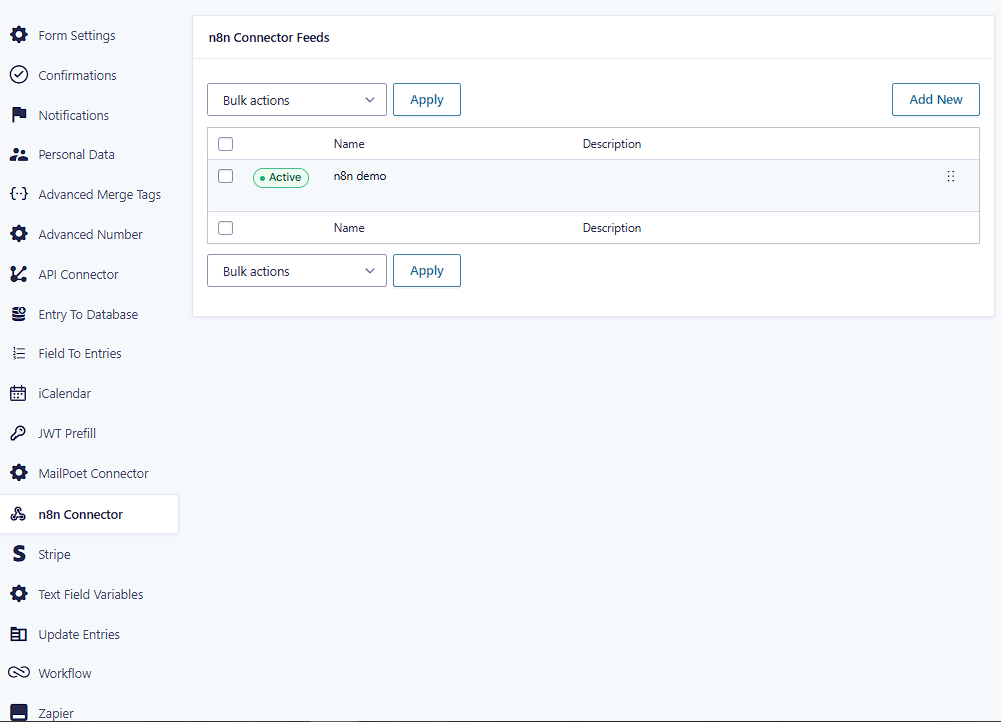Toggle the Active status badge on n8n demo
1001x722 pixels.
[x=280, y=177]
